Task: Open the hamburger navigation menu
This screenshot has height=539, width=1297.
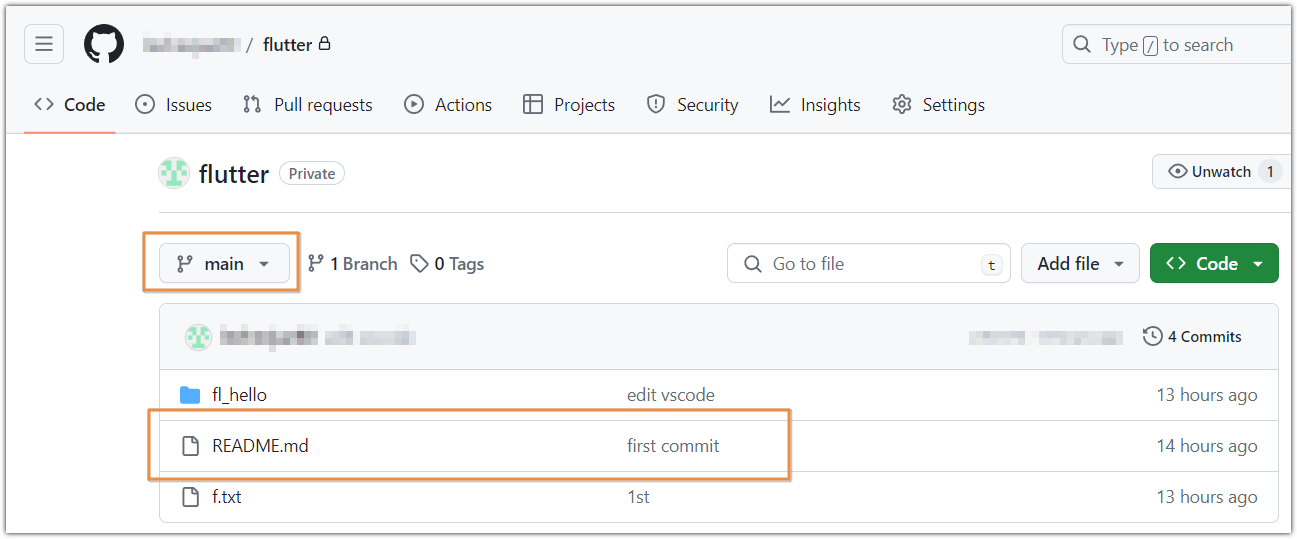Action: click(x=44, y=44)
